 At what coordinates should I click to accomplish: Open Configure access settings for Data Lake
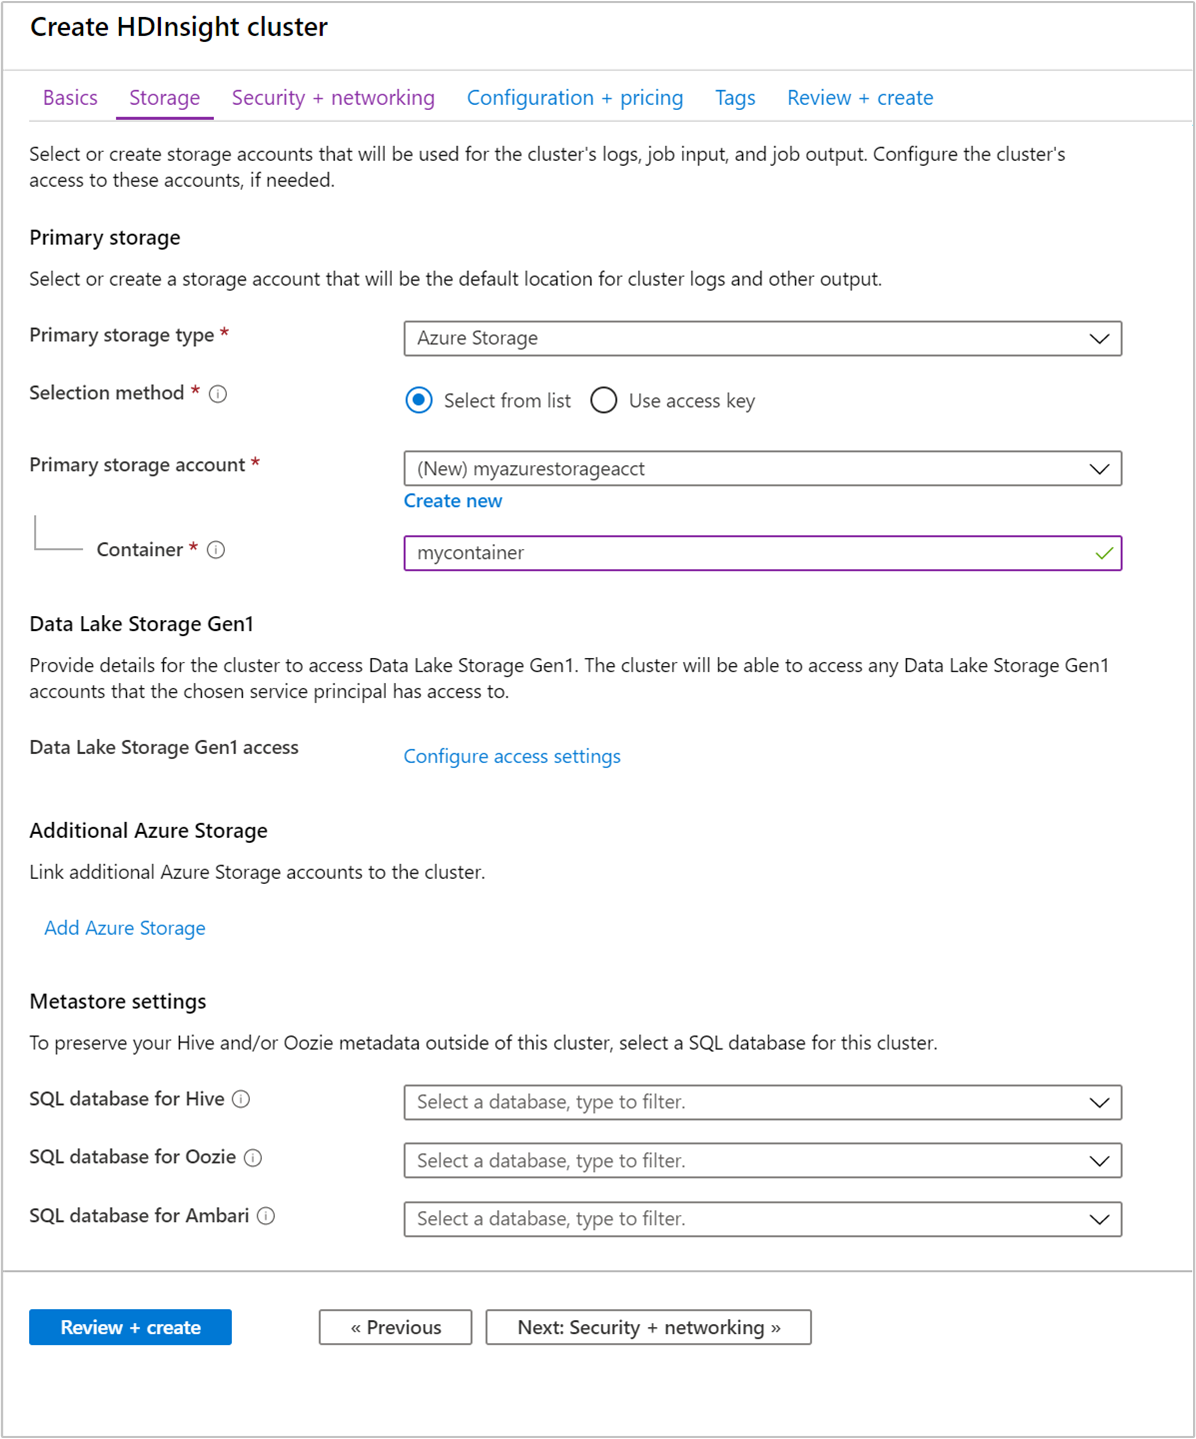pos(511,756)
